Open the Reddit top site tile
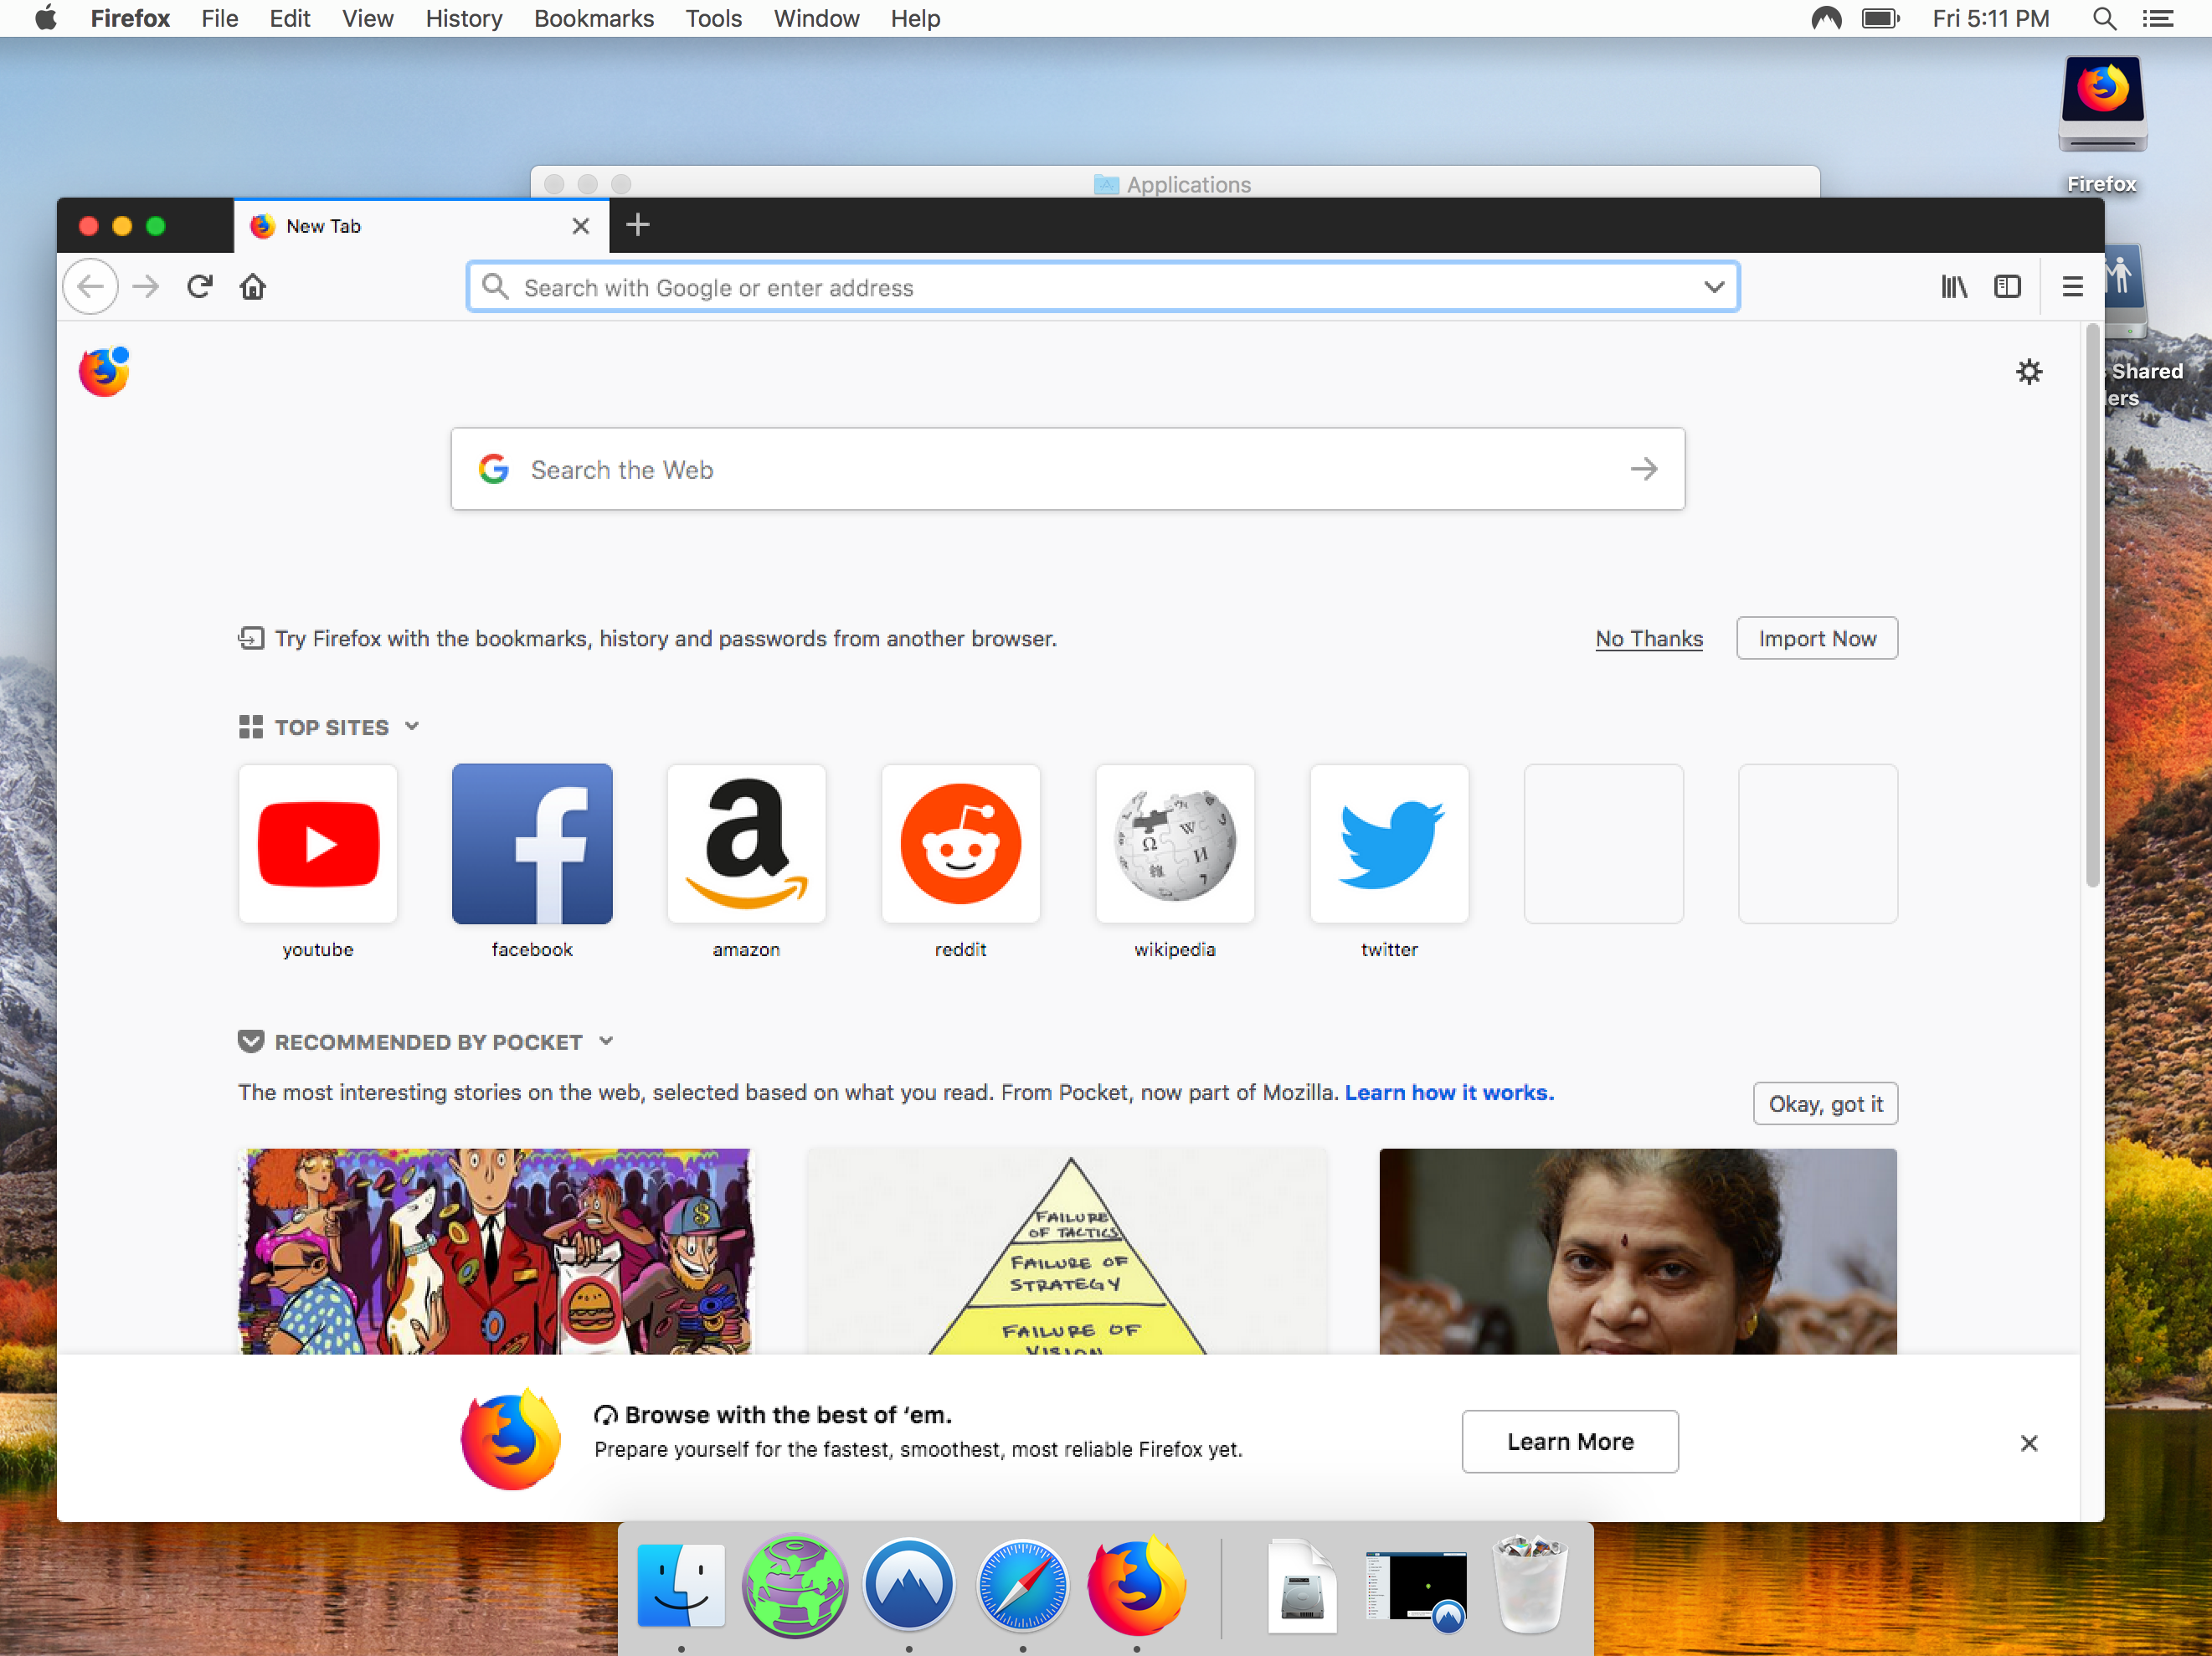Image resolution: width=2212 pixels, height=1656 pixels. 961,844
